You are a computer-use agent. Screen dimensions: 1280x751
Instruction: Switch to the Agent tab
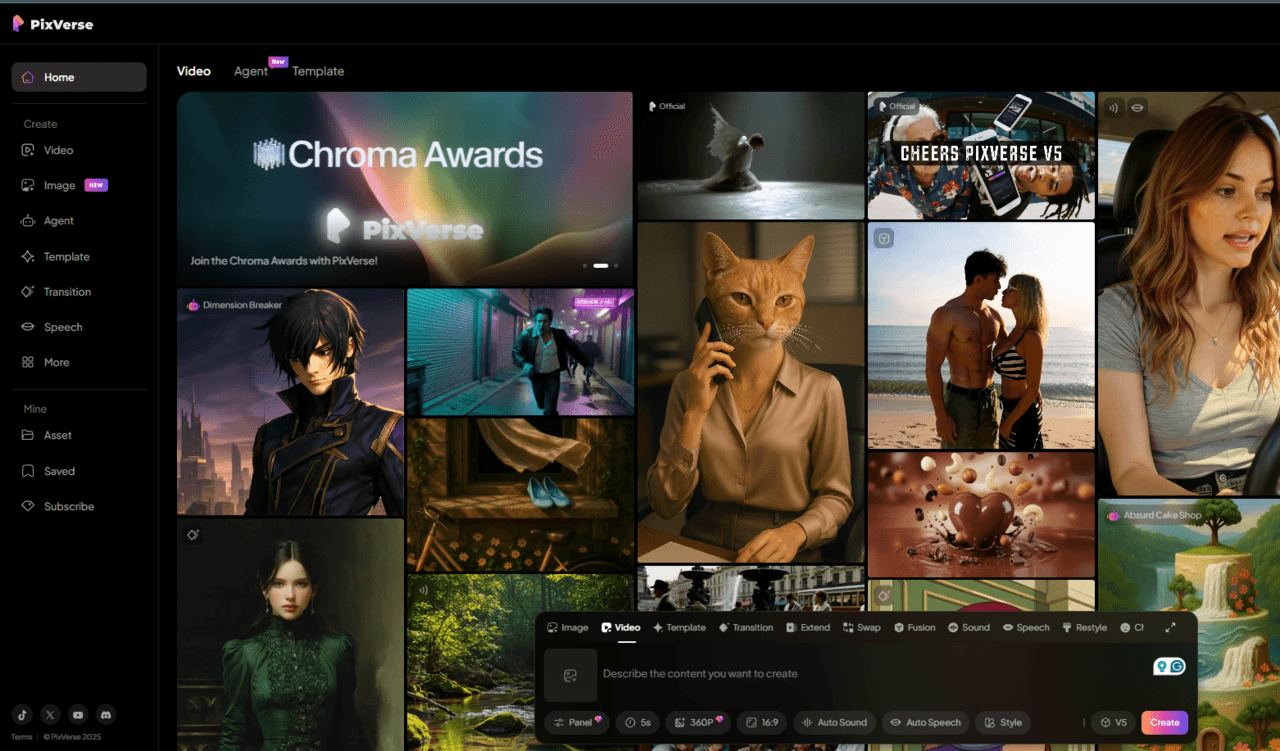(251, 71)
